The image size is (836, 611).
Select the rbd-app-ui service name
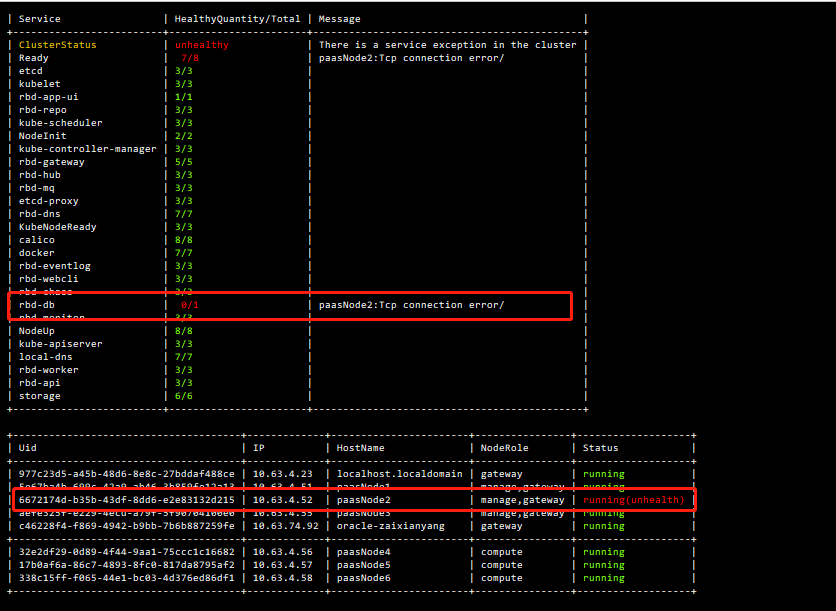49,97
